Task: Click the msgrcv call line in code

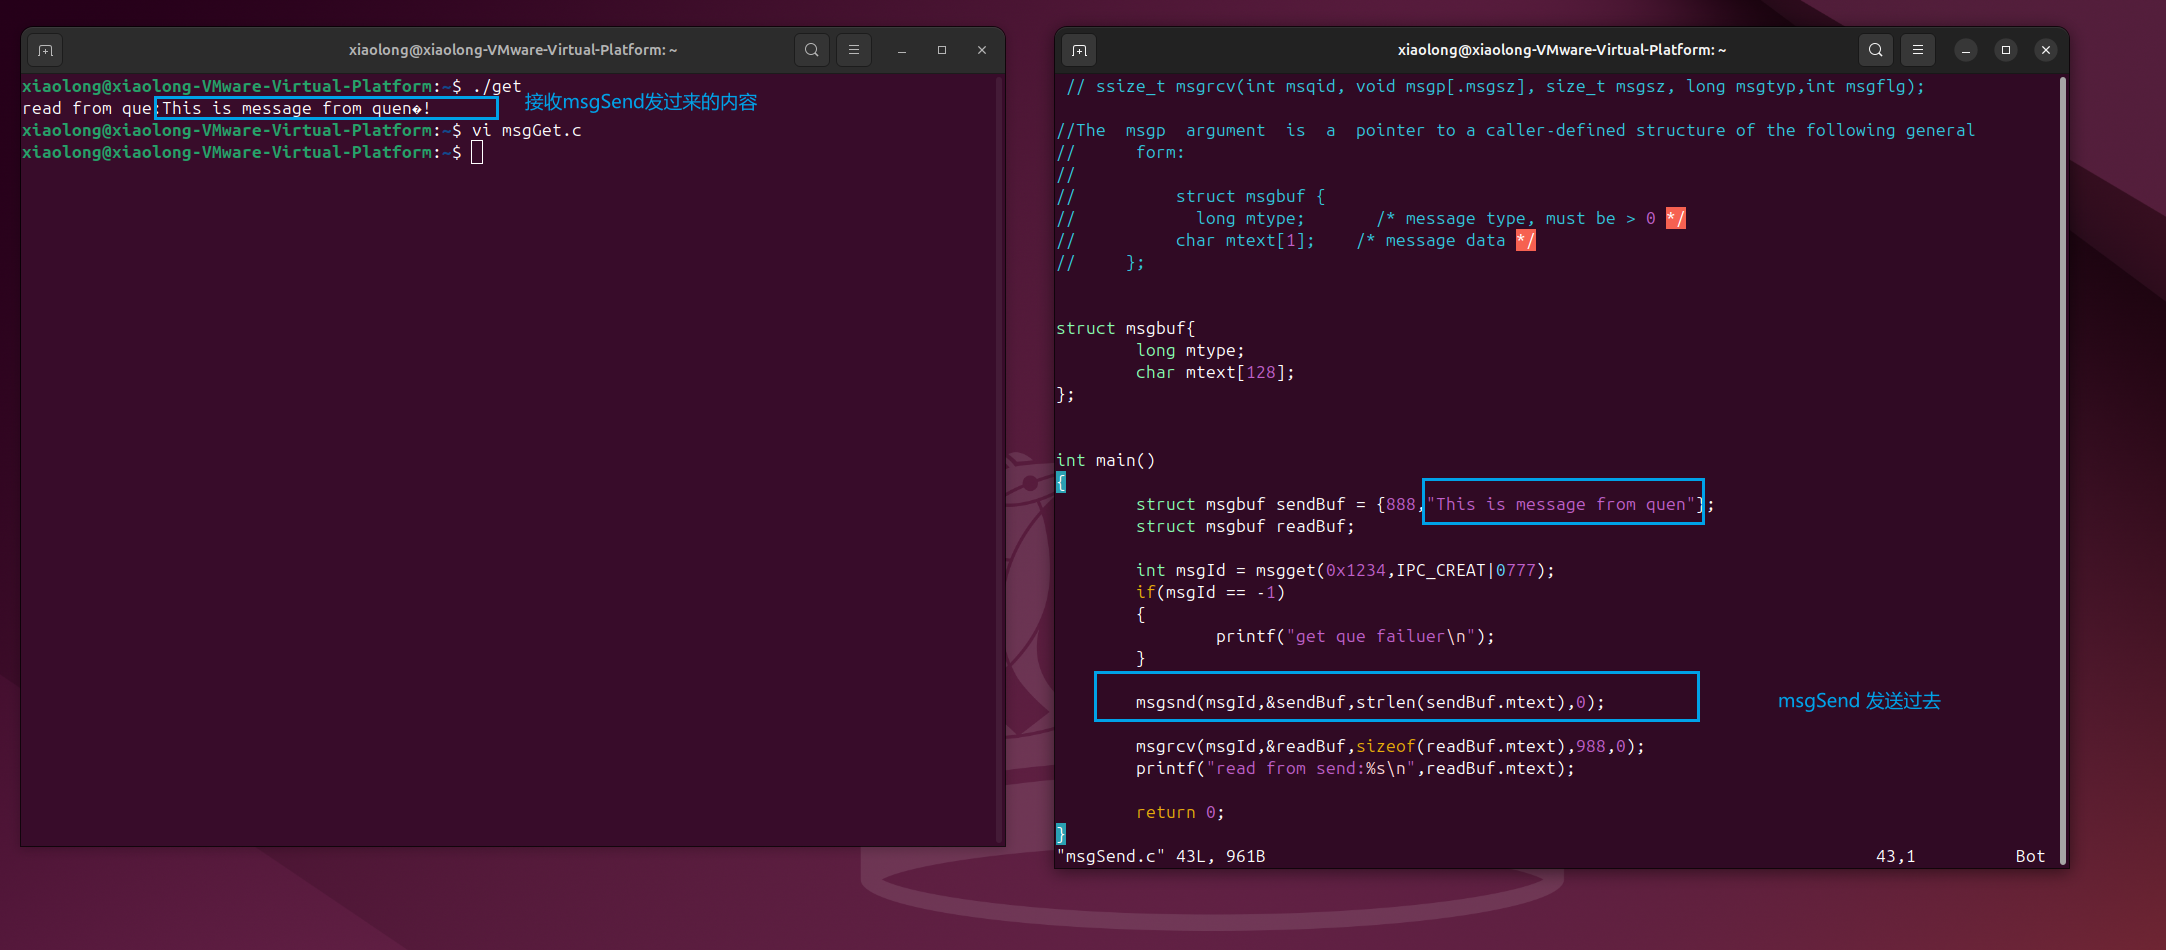Action: click(1390, 747)
